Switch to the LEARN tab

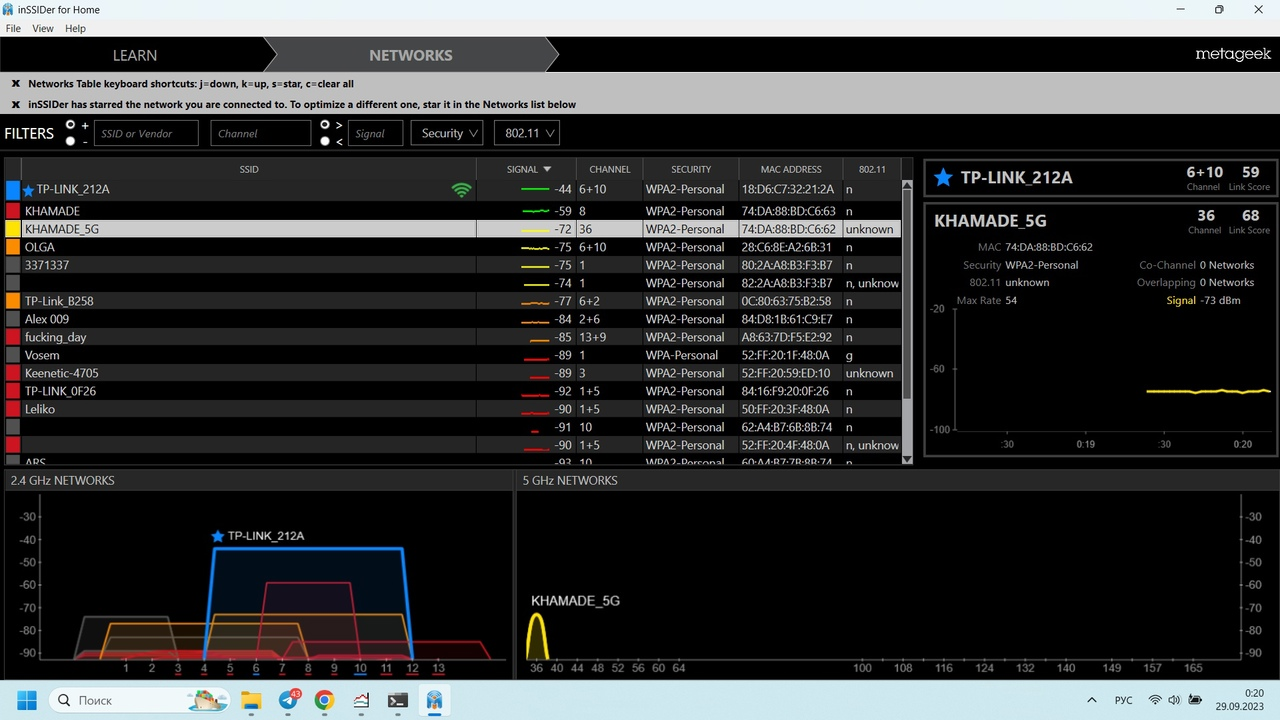pos(135,55)
